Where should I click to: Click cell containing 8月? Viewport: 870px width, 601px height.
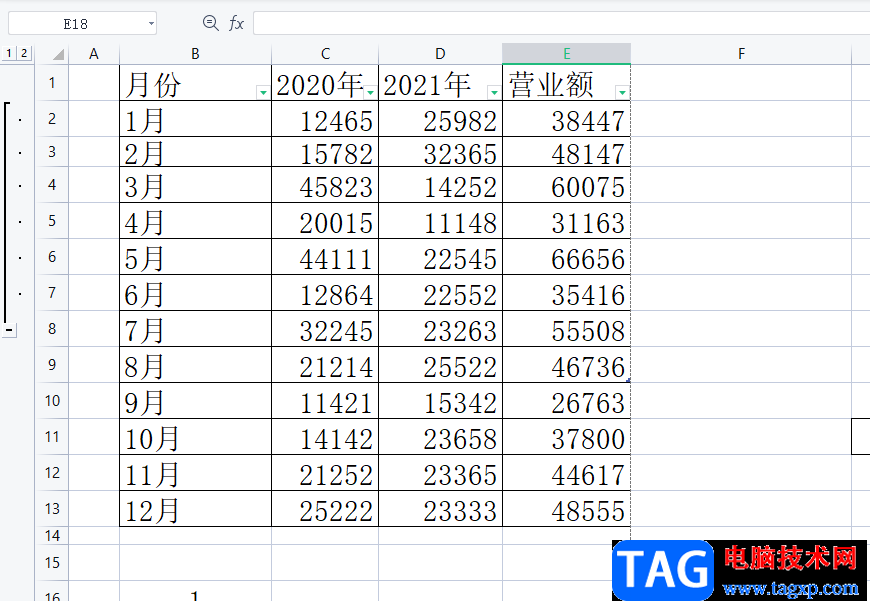[x=195, y=365]
